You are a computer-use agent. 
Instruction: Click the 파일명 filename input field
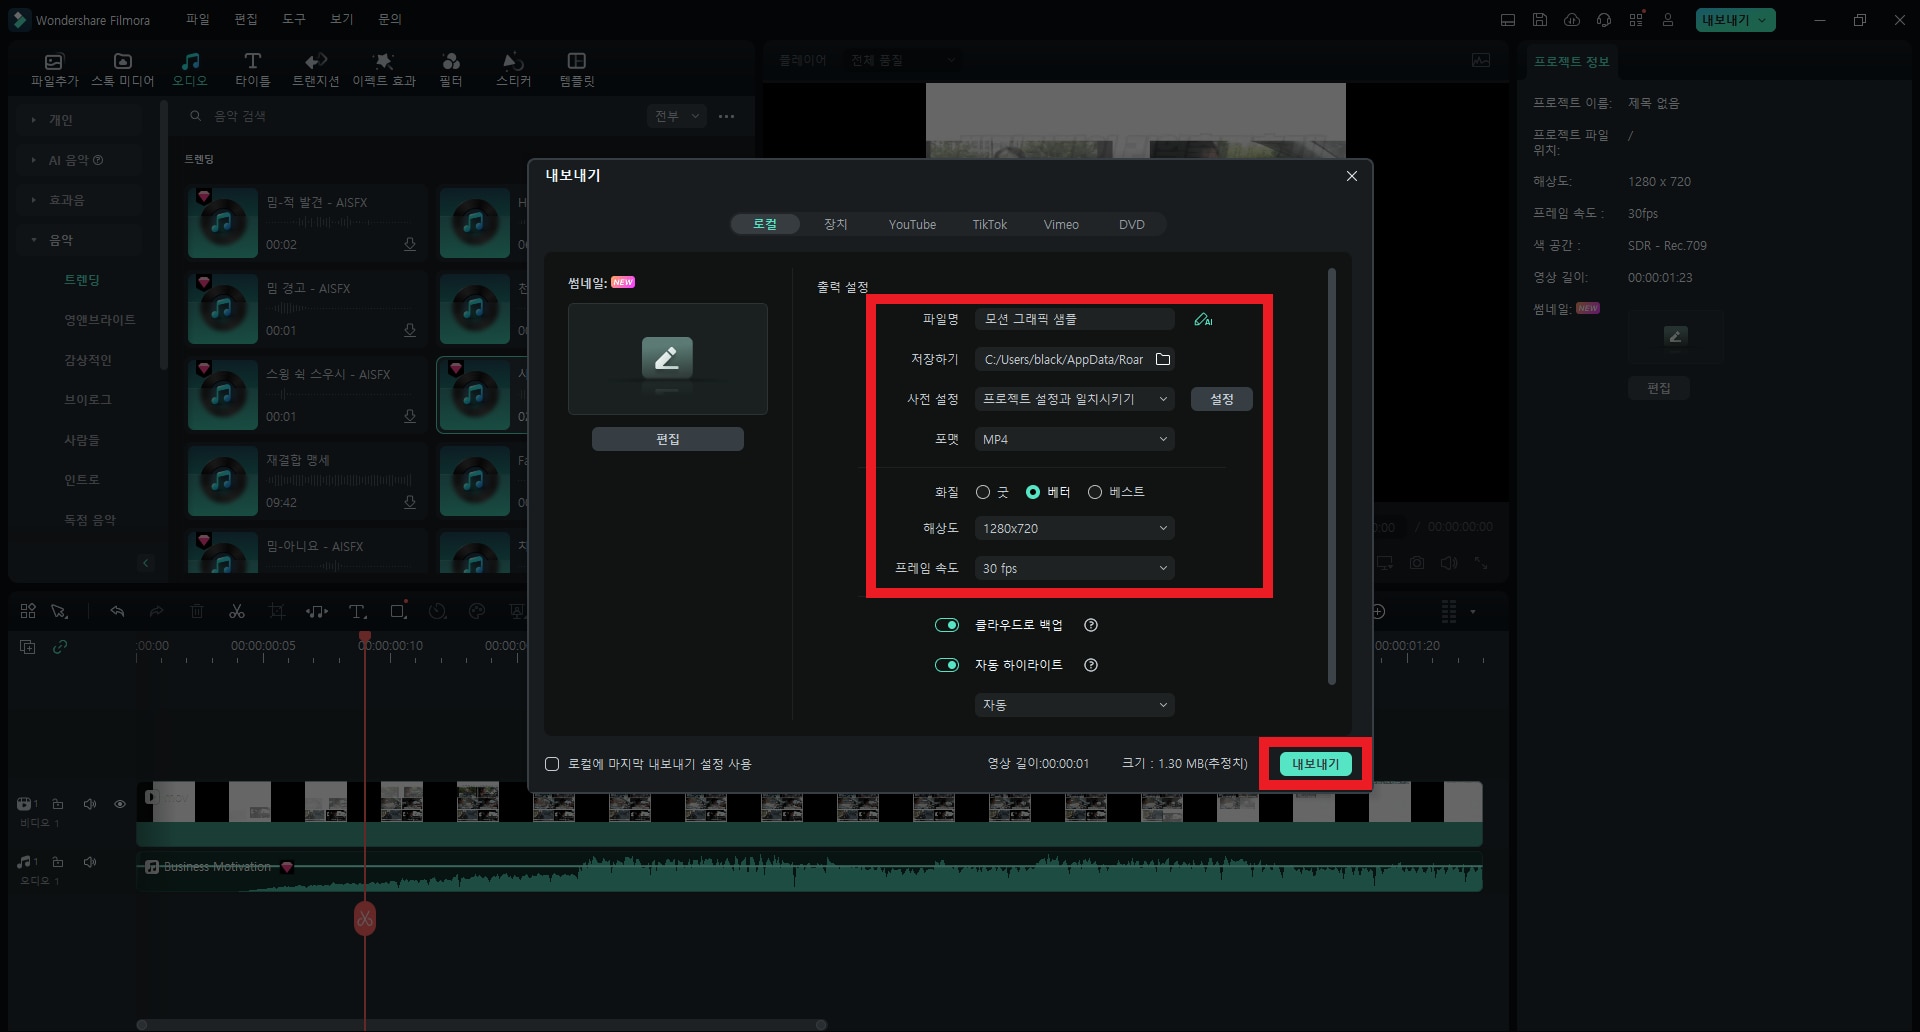click(1074, 319)
